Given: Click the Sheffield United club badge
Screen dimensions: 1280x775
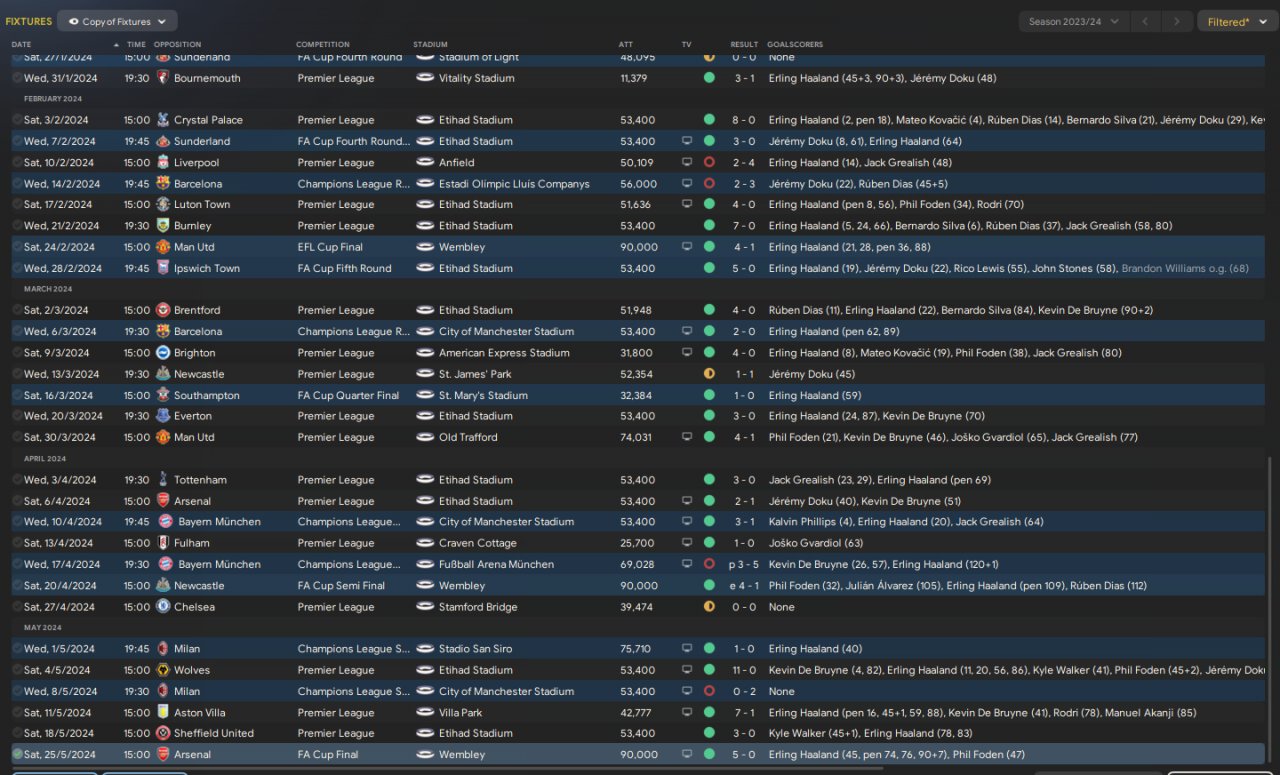Looking at the screenshot, I should tap(163, 733).
